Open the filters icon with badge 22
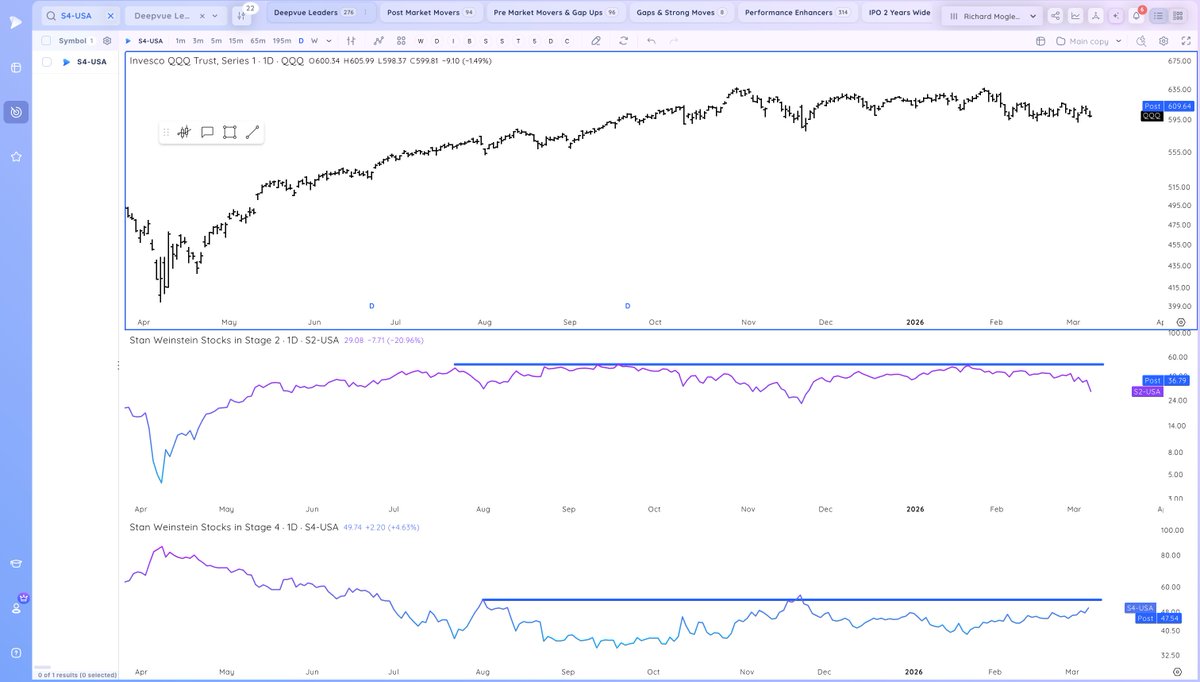This screenshot has width=1200, height=682. coord(243,15)
